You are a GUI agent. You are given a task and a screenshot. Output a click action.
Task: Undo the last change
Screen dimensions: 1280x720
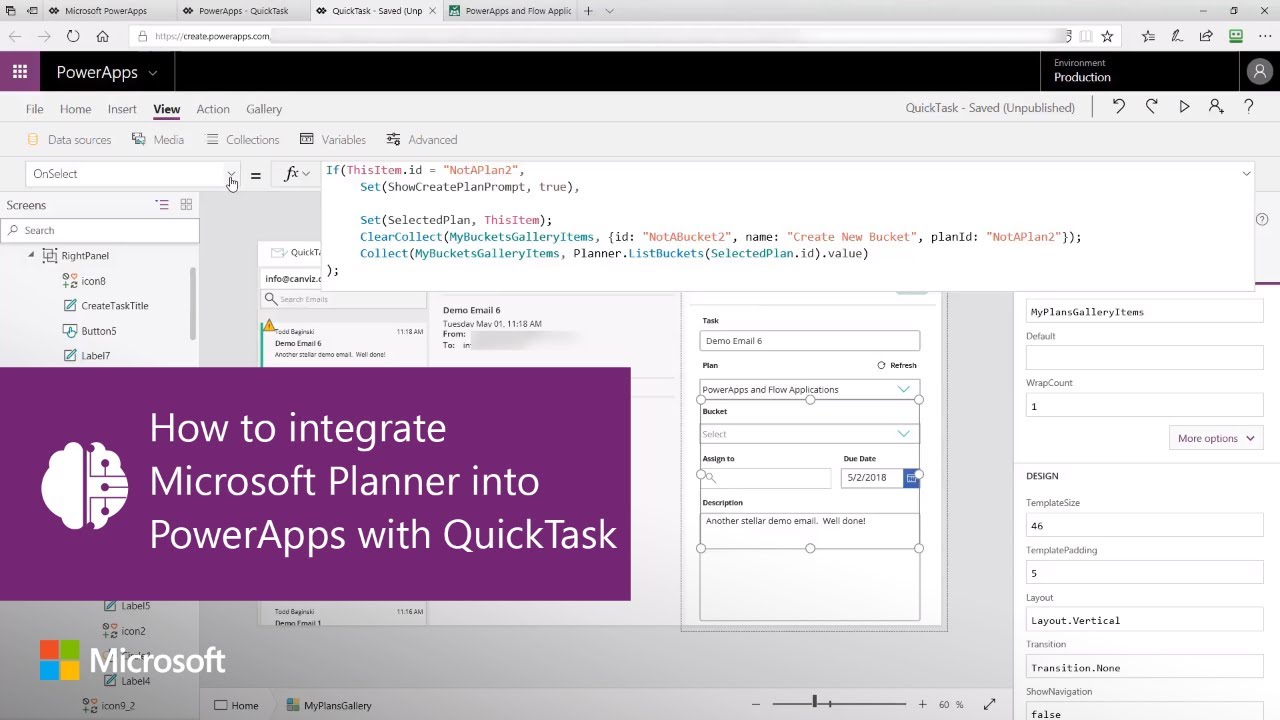(1119, 107)
